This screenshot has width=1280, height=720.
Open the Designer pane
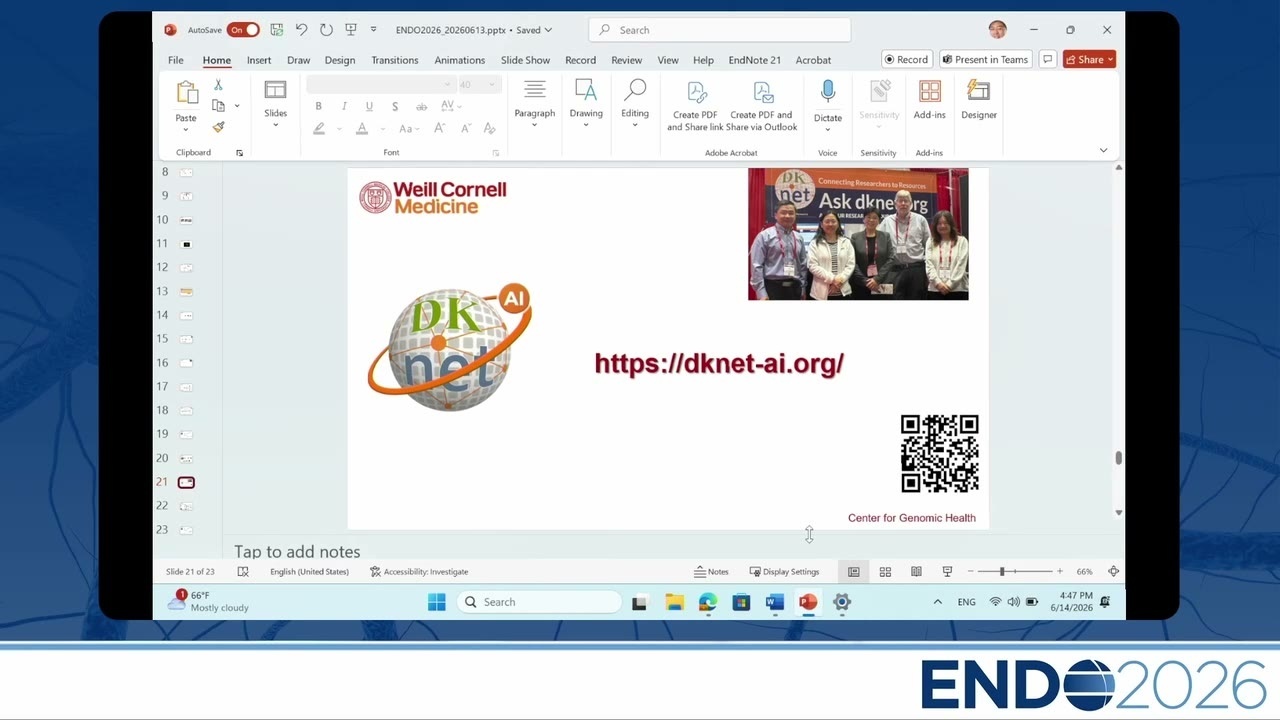pyautogui.click(x=979, y=101)
